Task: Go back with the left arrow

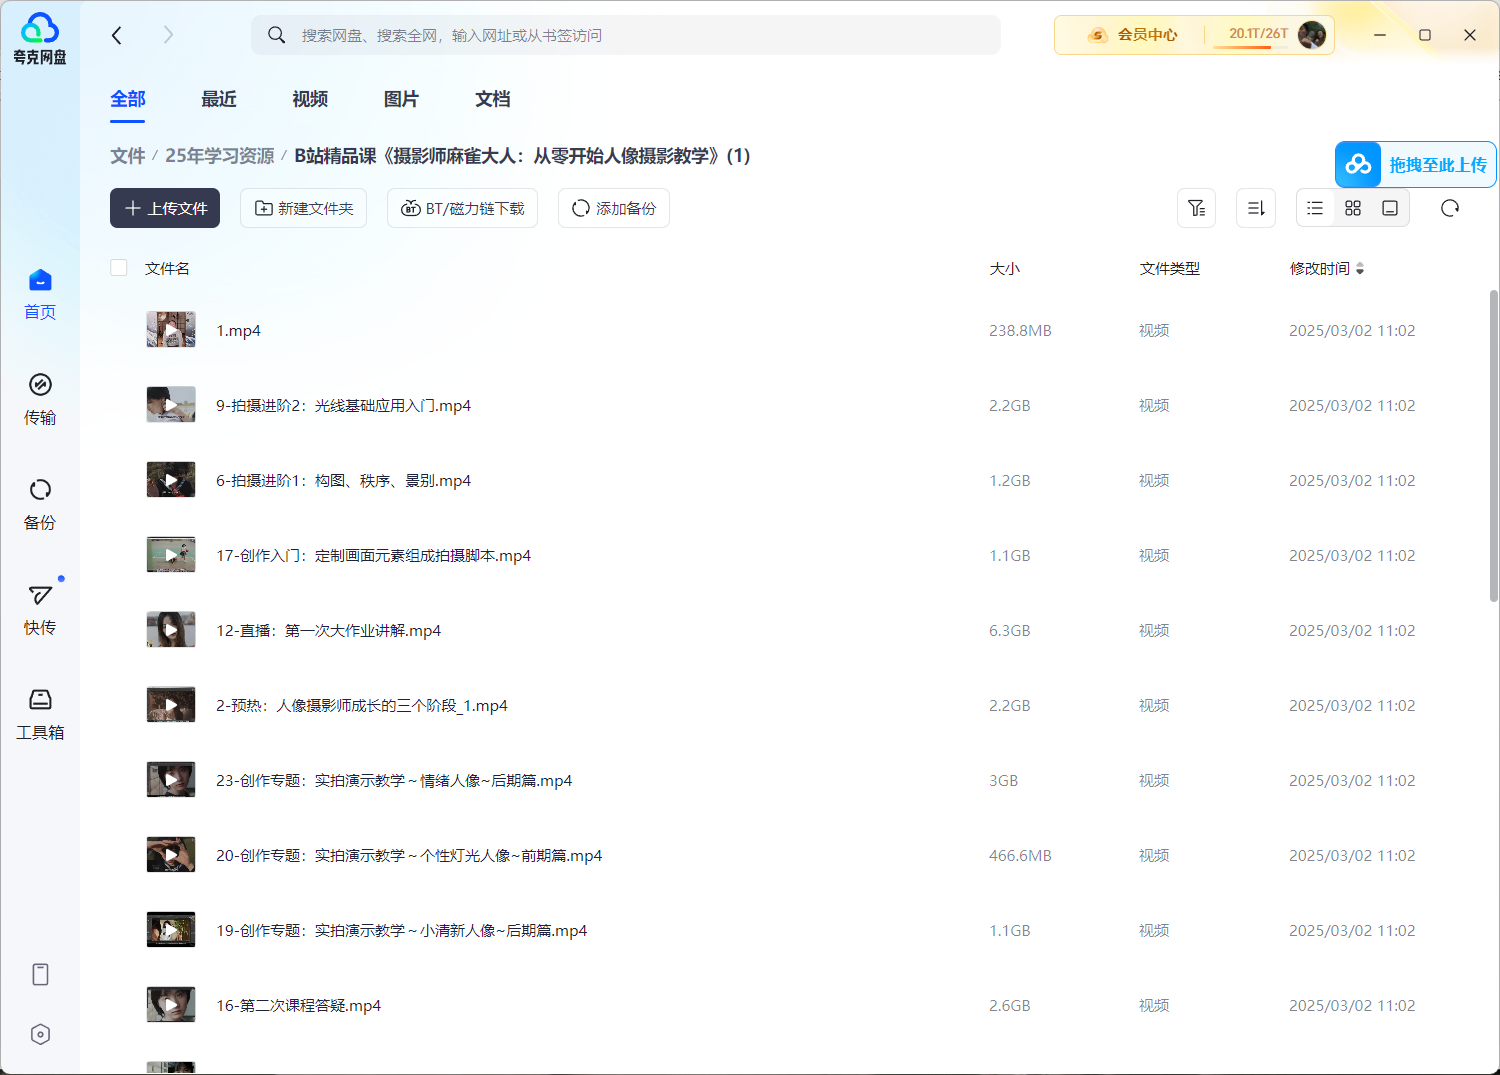Action: pyautogui.click(x=117, y=35)
